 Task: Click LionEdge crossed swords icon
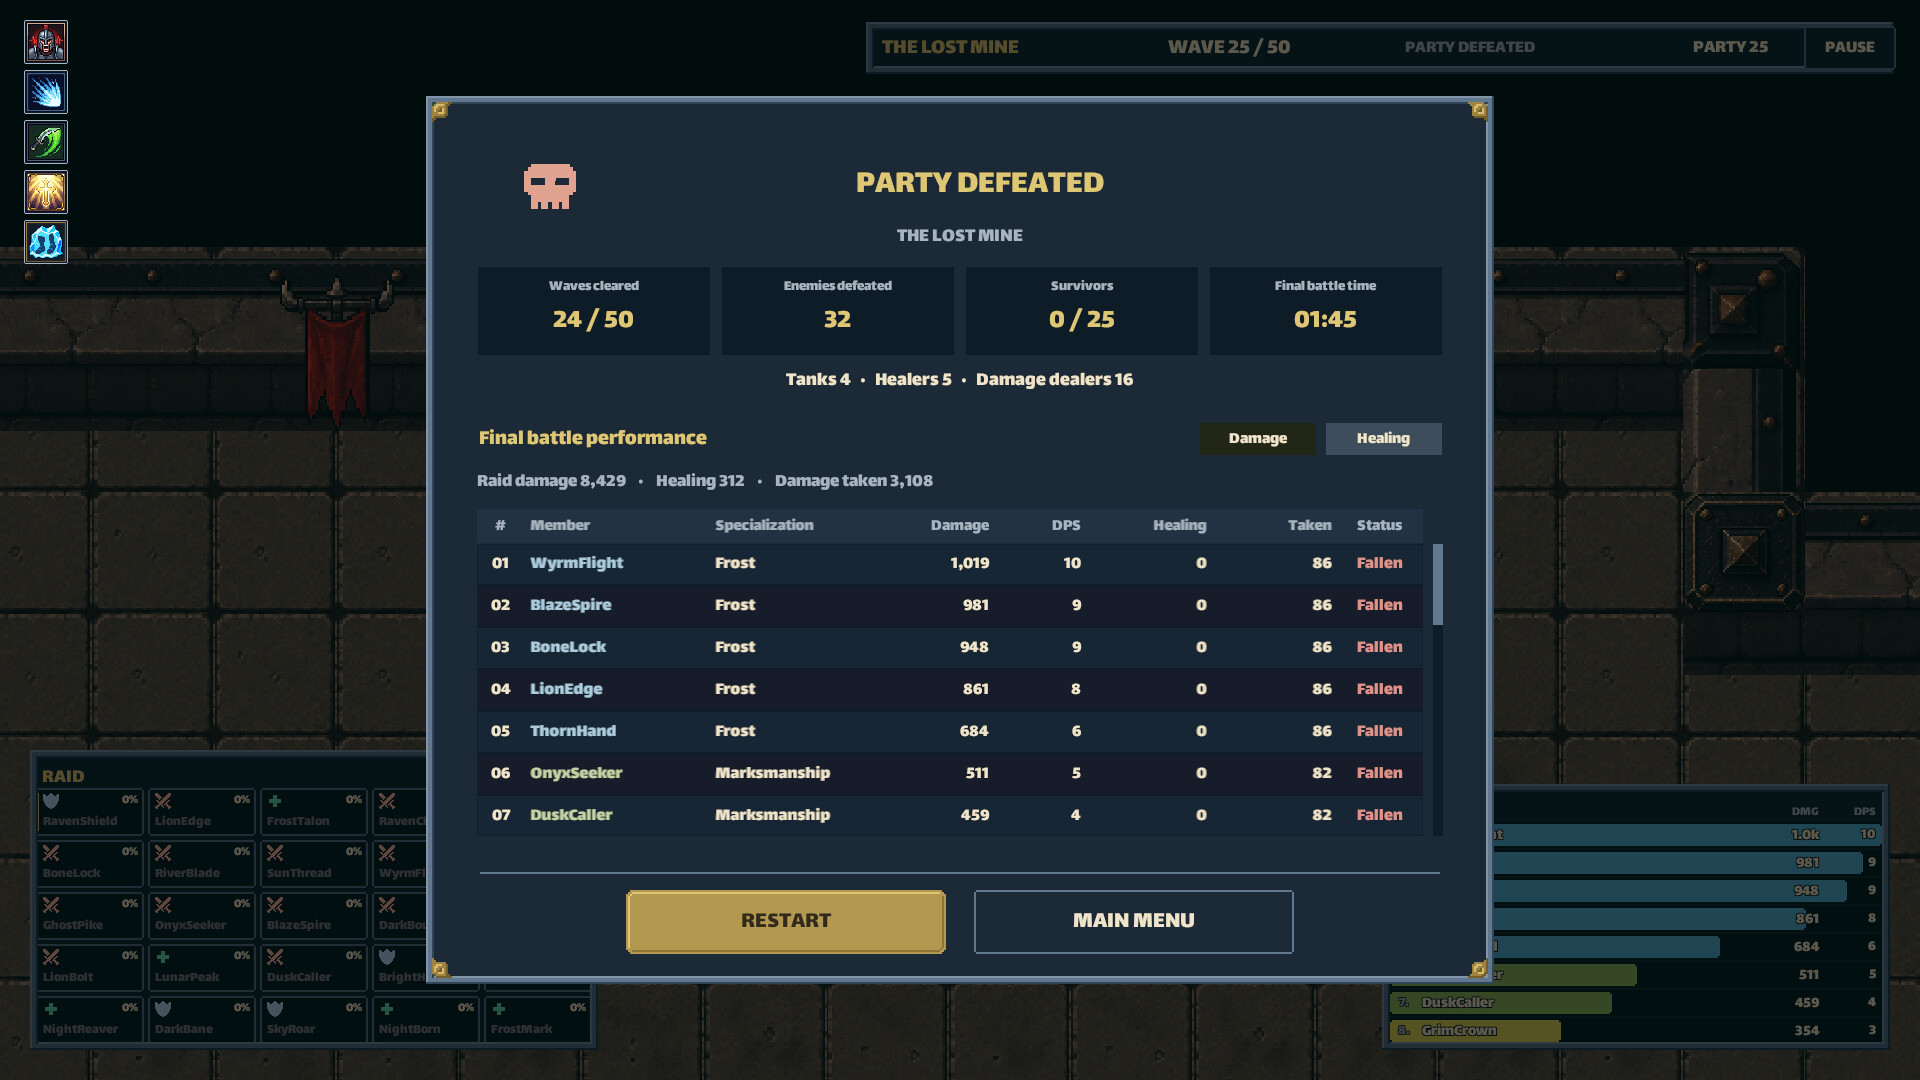click(163, 801)
